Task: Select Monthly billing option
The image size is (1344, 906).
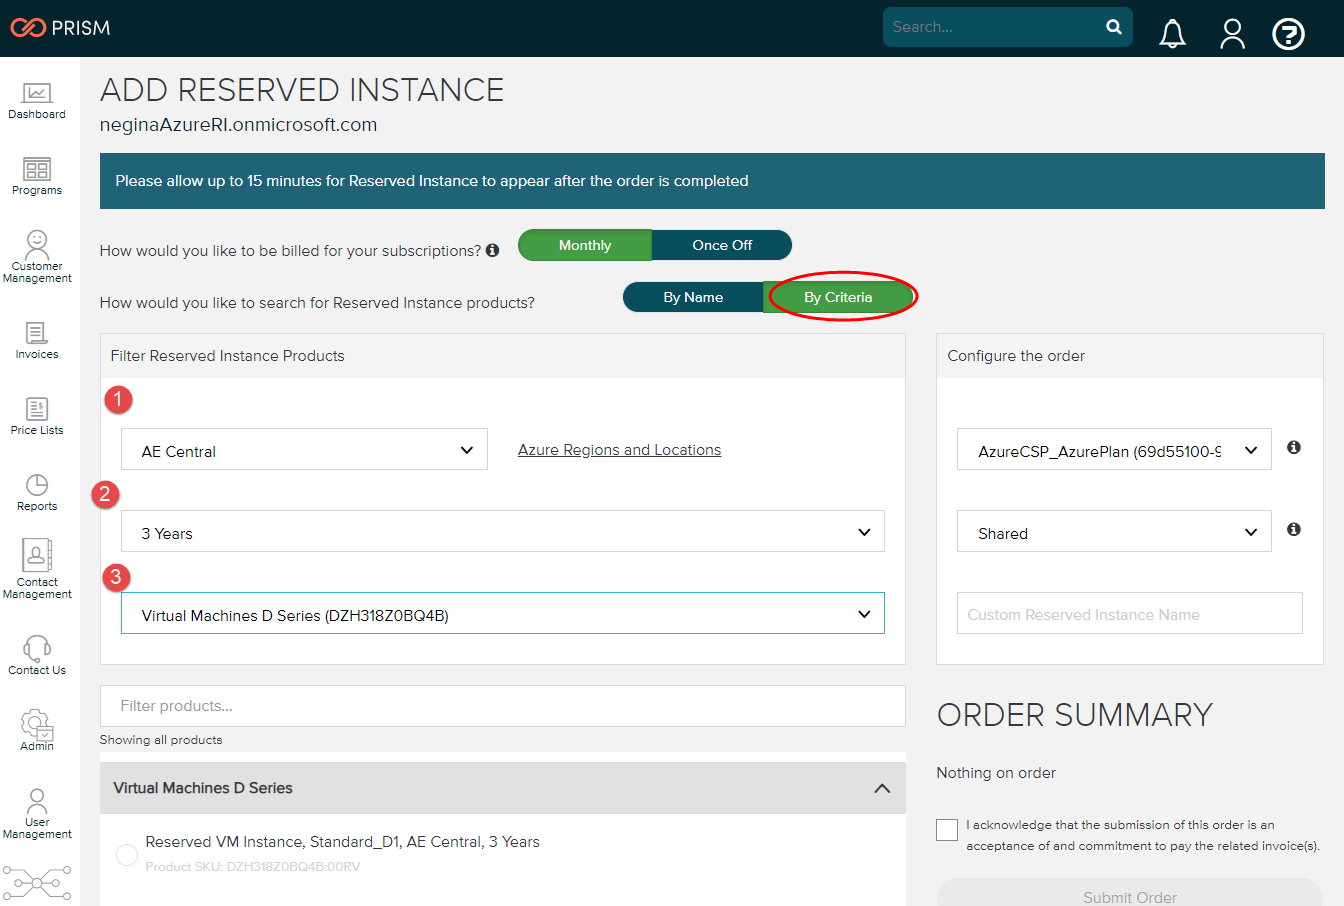Action: 585,245
